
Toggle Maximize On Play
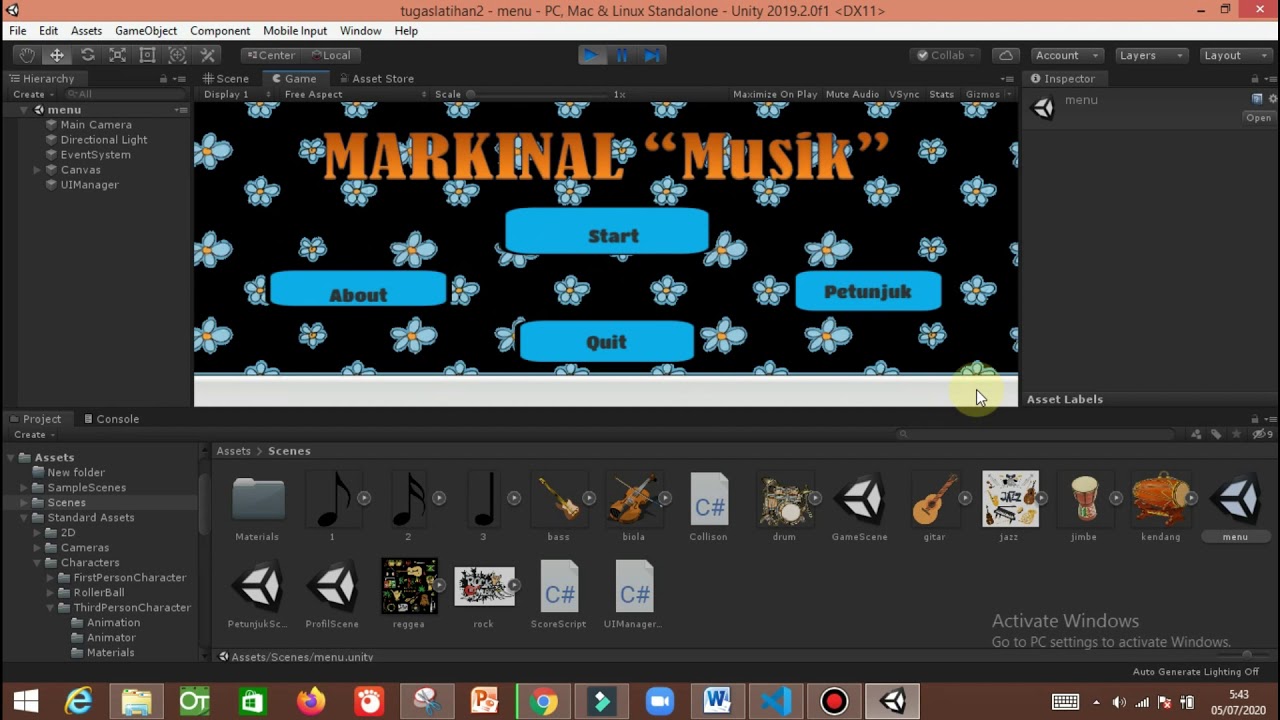pyautogui.click(x=775, y=94)
